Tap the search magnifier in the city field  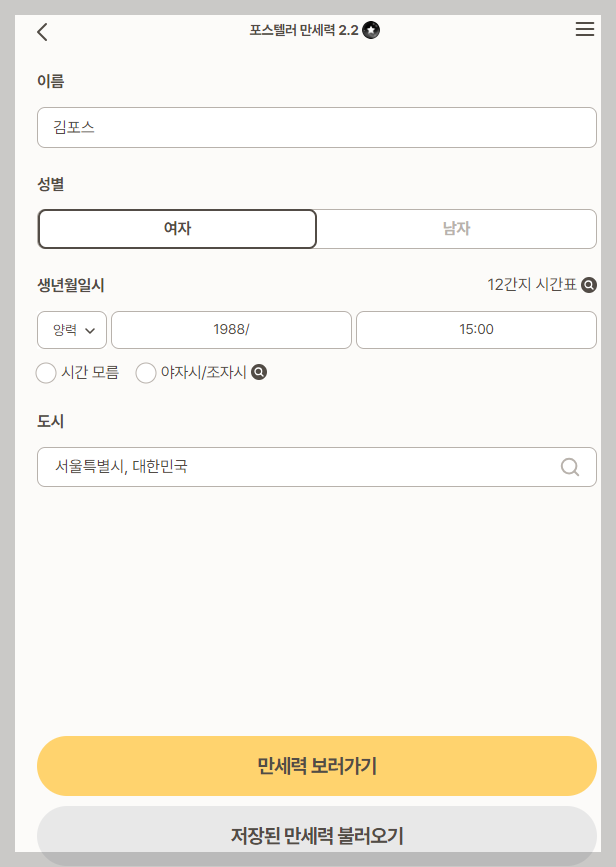tap(569, 466)
